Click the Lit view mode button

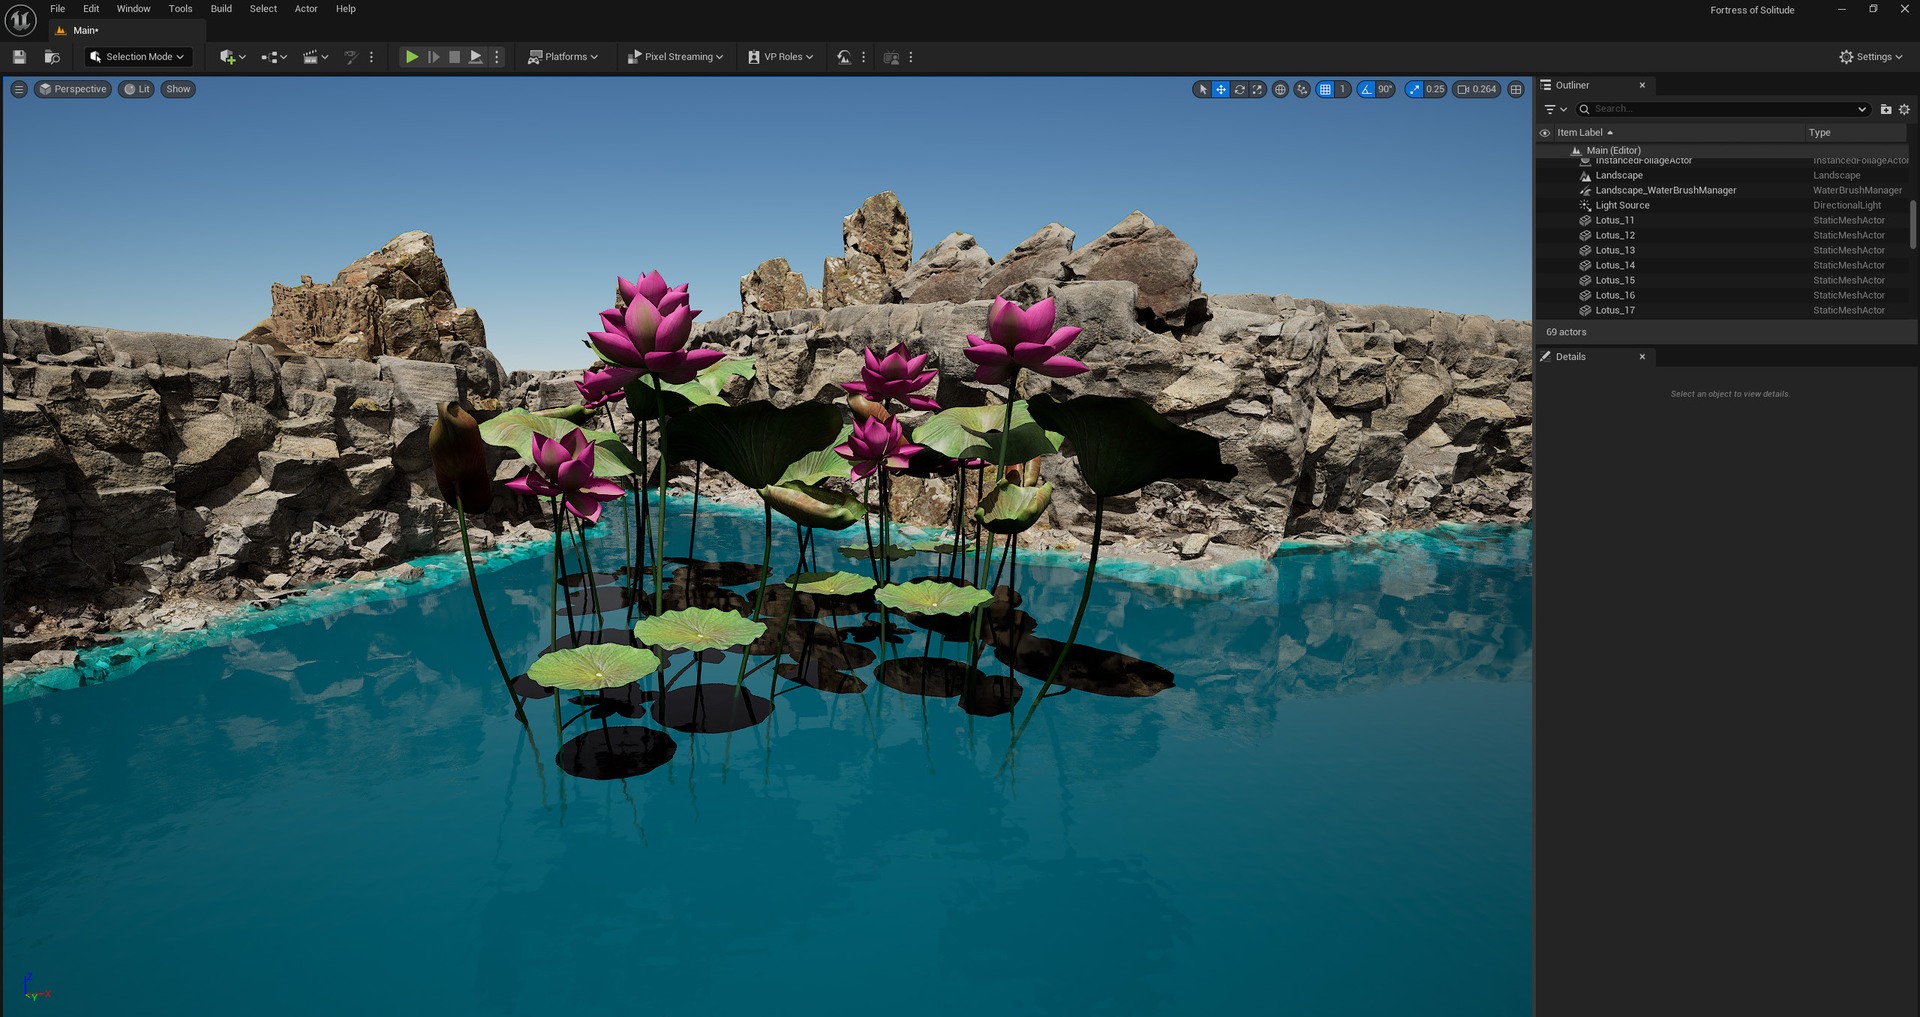point(137,89)
